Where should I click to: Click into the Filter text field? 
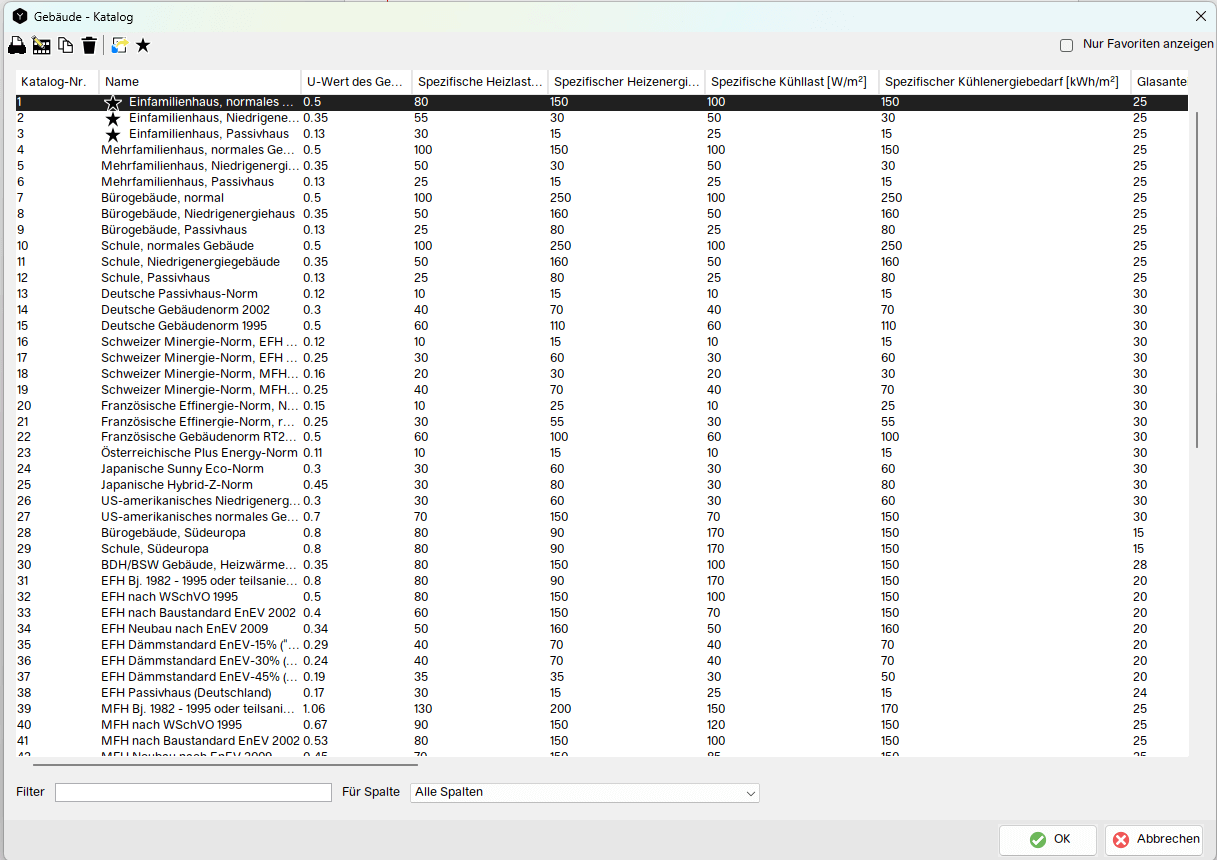click(193, 792)
